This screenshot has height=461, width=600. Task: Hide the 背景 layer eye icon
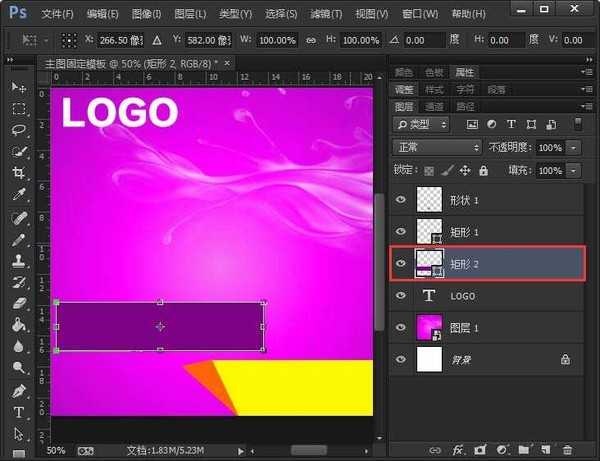[x=402, y=359]
